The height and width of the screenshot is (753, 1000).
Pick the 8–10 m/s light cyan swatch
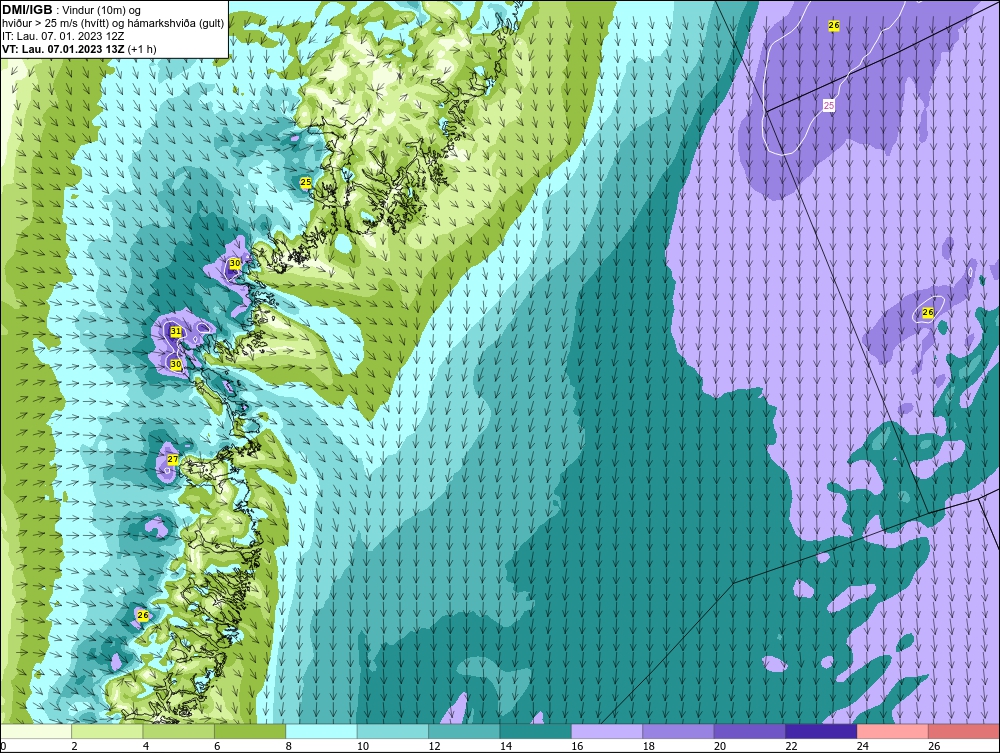pyautogui.click(x=321, y=731)
